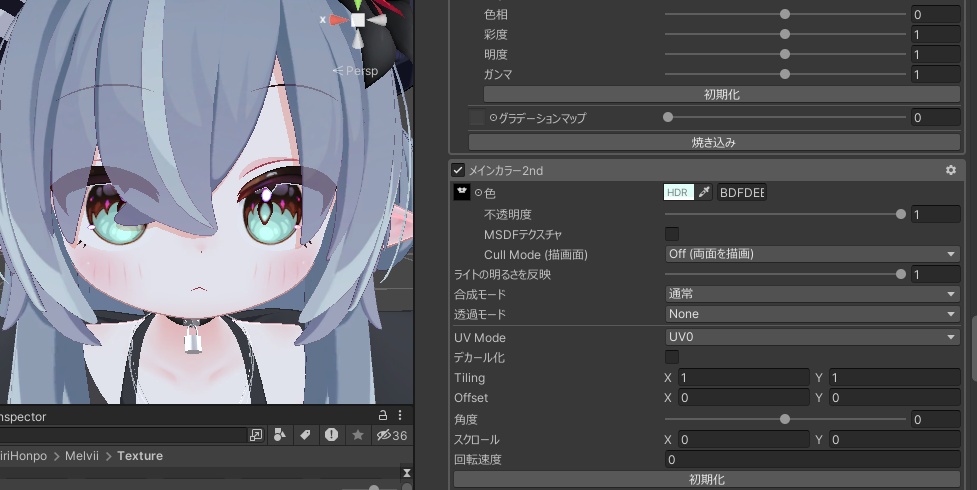977x490 pixels.
Task: Enable the デカール化 checkbox
Action: point(672,357)
